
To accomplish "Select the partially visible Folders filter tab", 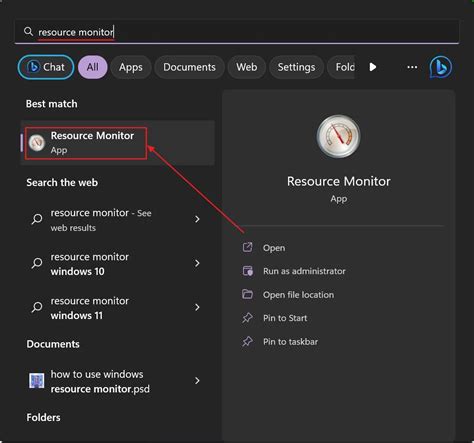I will (341, 67).
